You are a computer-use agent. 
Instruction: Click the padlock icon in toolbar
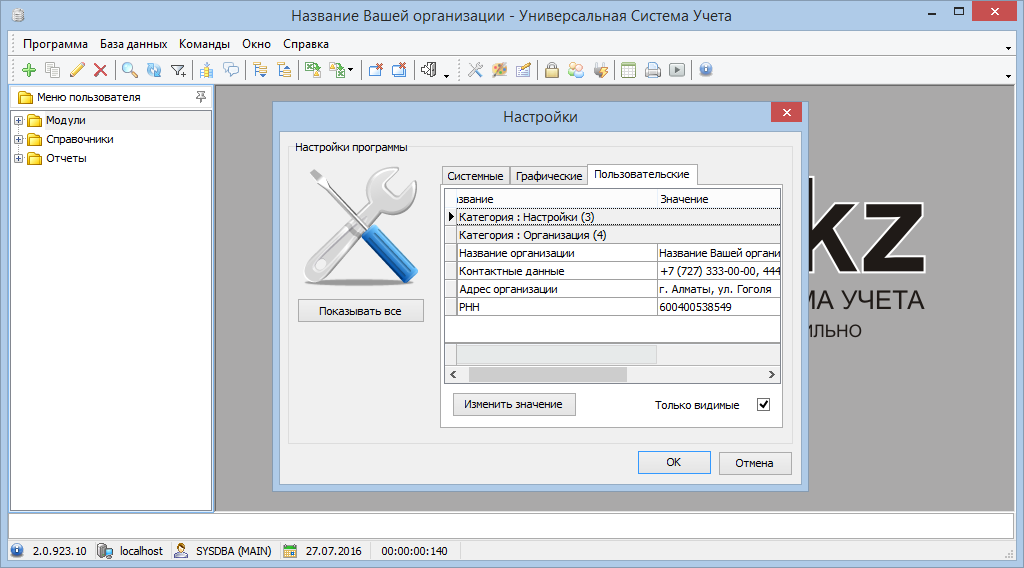tap(551, 70)
